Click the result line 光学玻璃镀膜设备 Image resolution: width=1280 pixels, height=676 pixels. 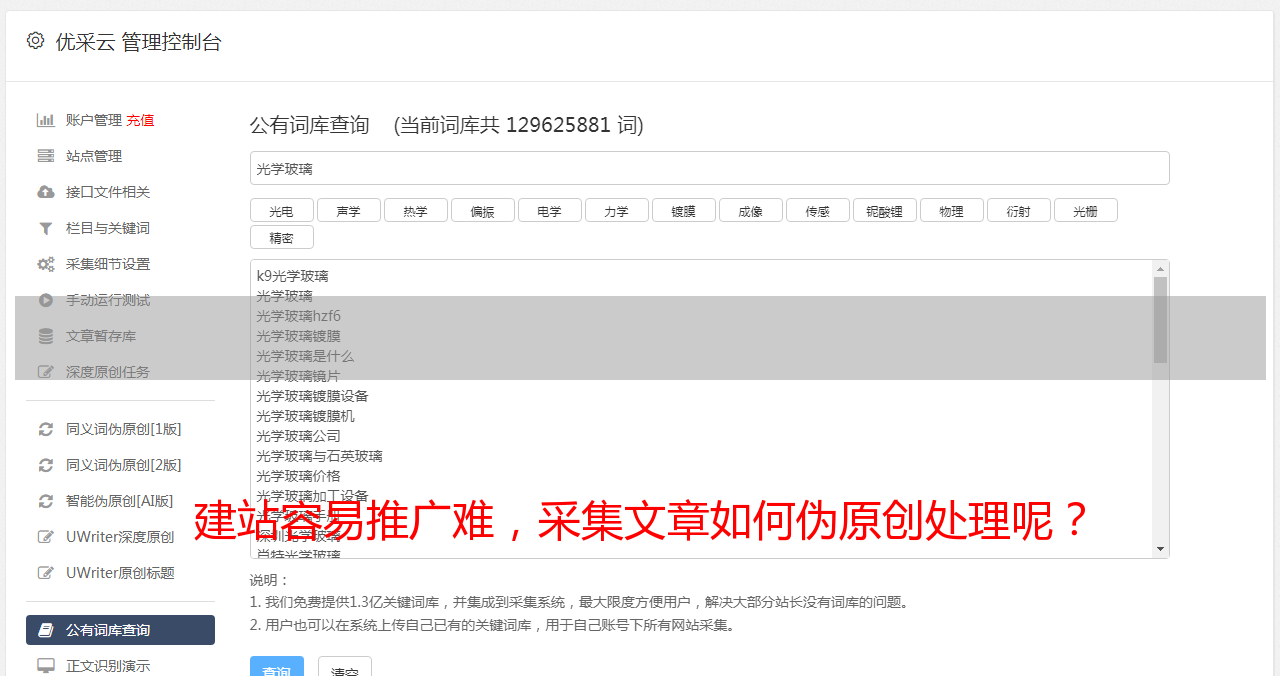(312, 396)
